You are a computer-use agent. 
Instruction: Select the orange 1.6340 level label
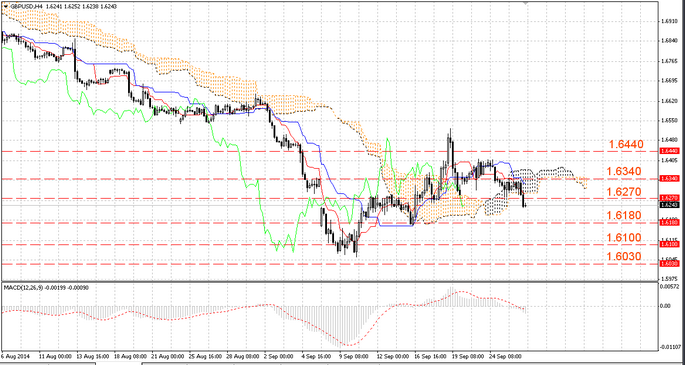pyautogui.click(x=624, y=171)
